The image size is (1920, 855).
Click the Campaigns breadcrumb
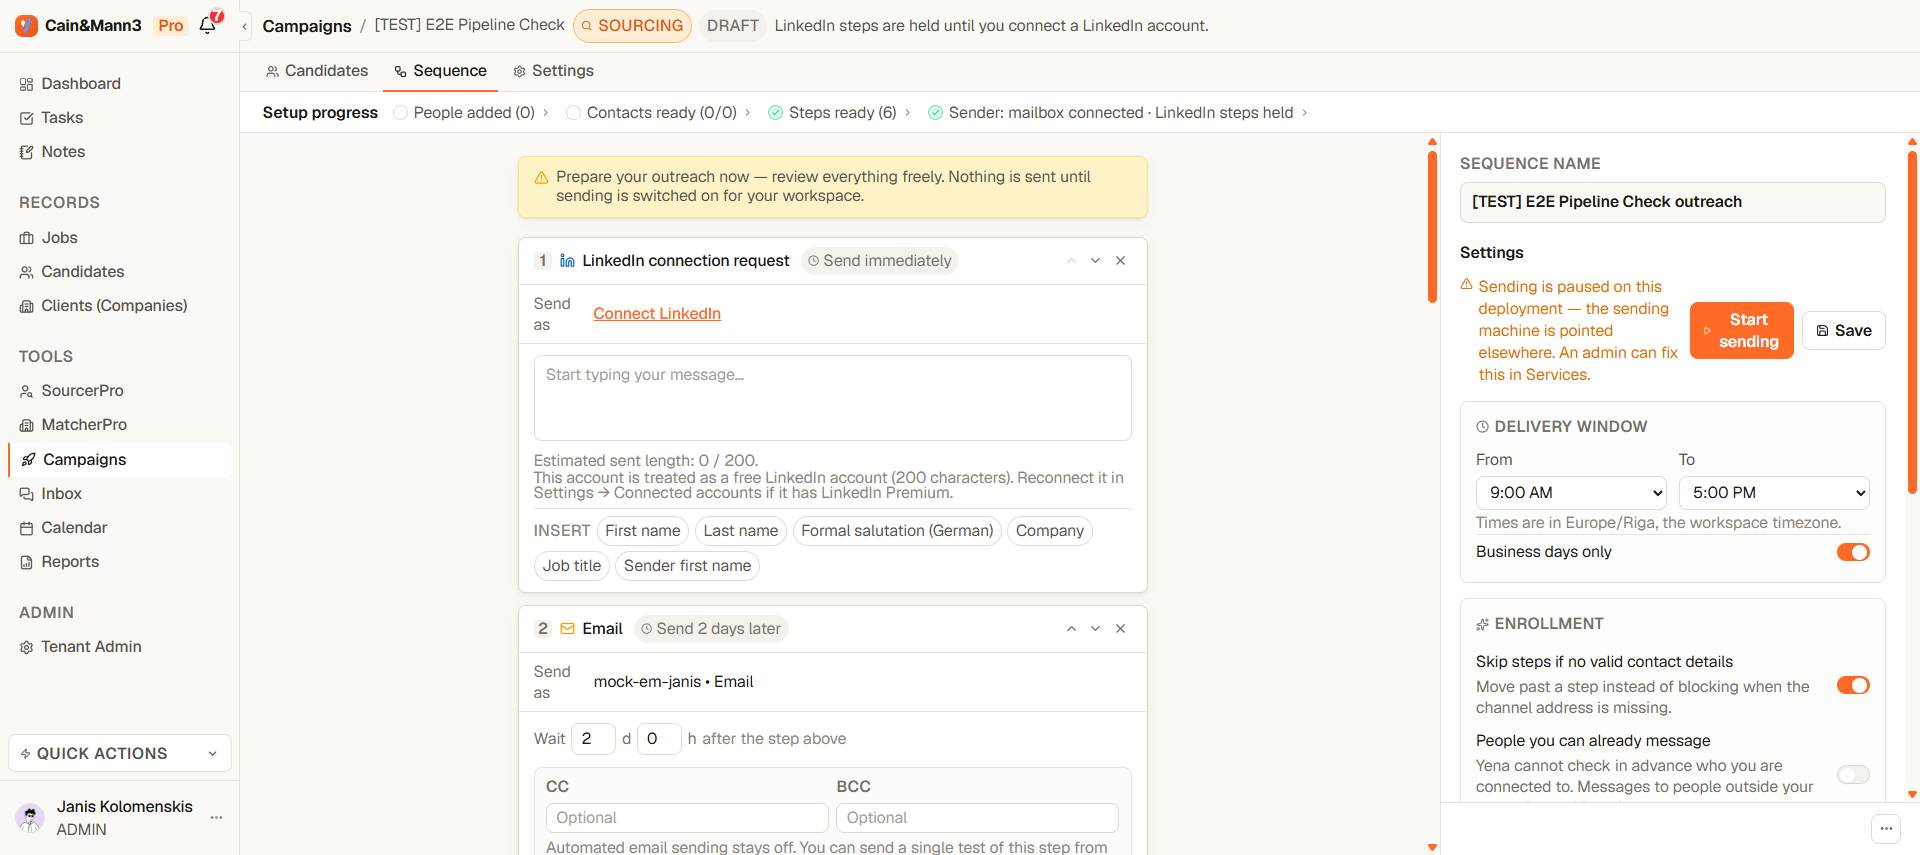coord(307,26)
